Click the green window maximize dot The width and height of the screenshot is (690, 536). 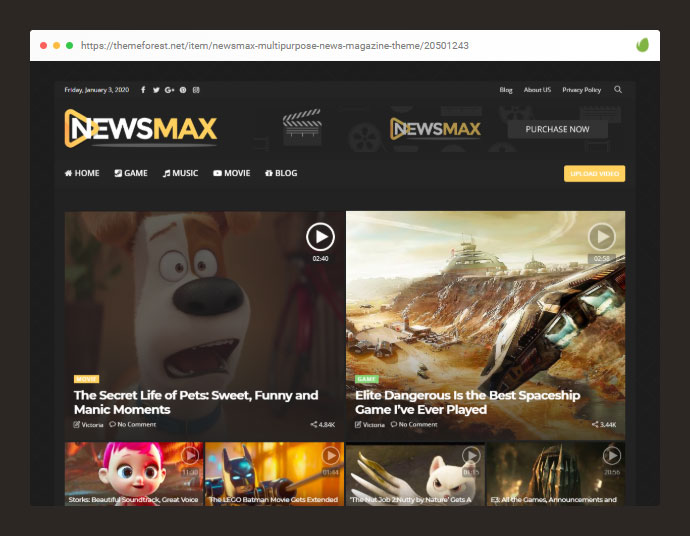tap(70, 45)
